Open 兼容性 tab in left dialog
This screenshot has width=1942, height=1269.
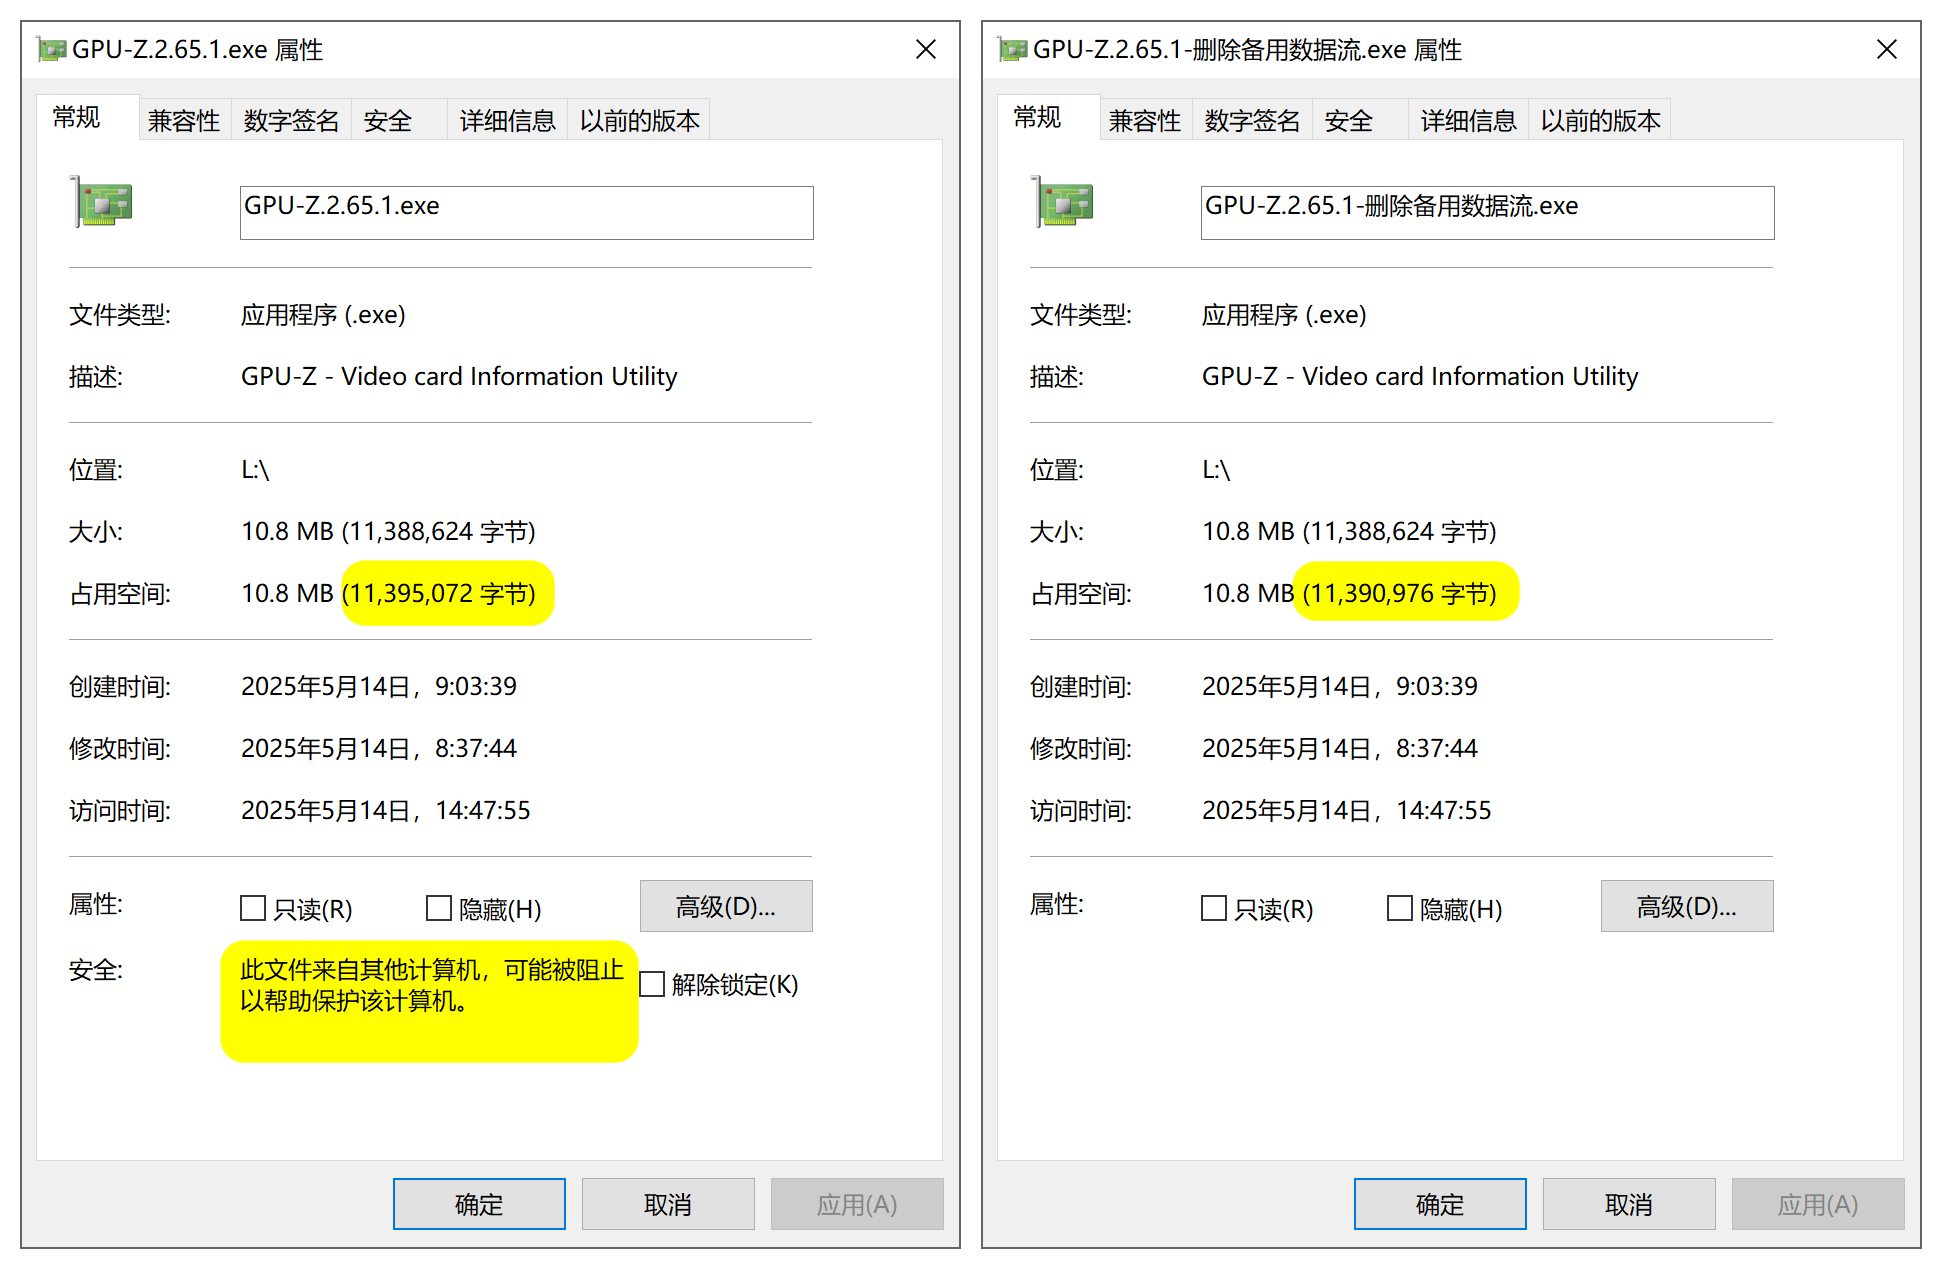click(184, 120)
